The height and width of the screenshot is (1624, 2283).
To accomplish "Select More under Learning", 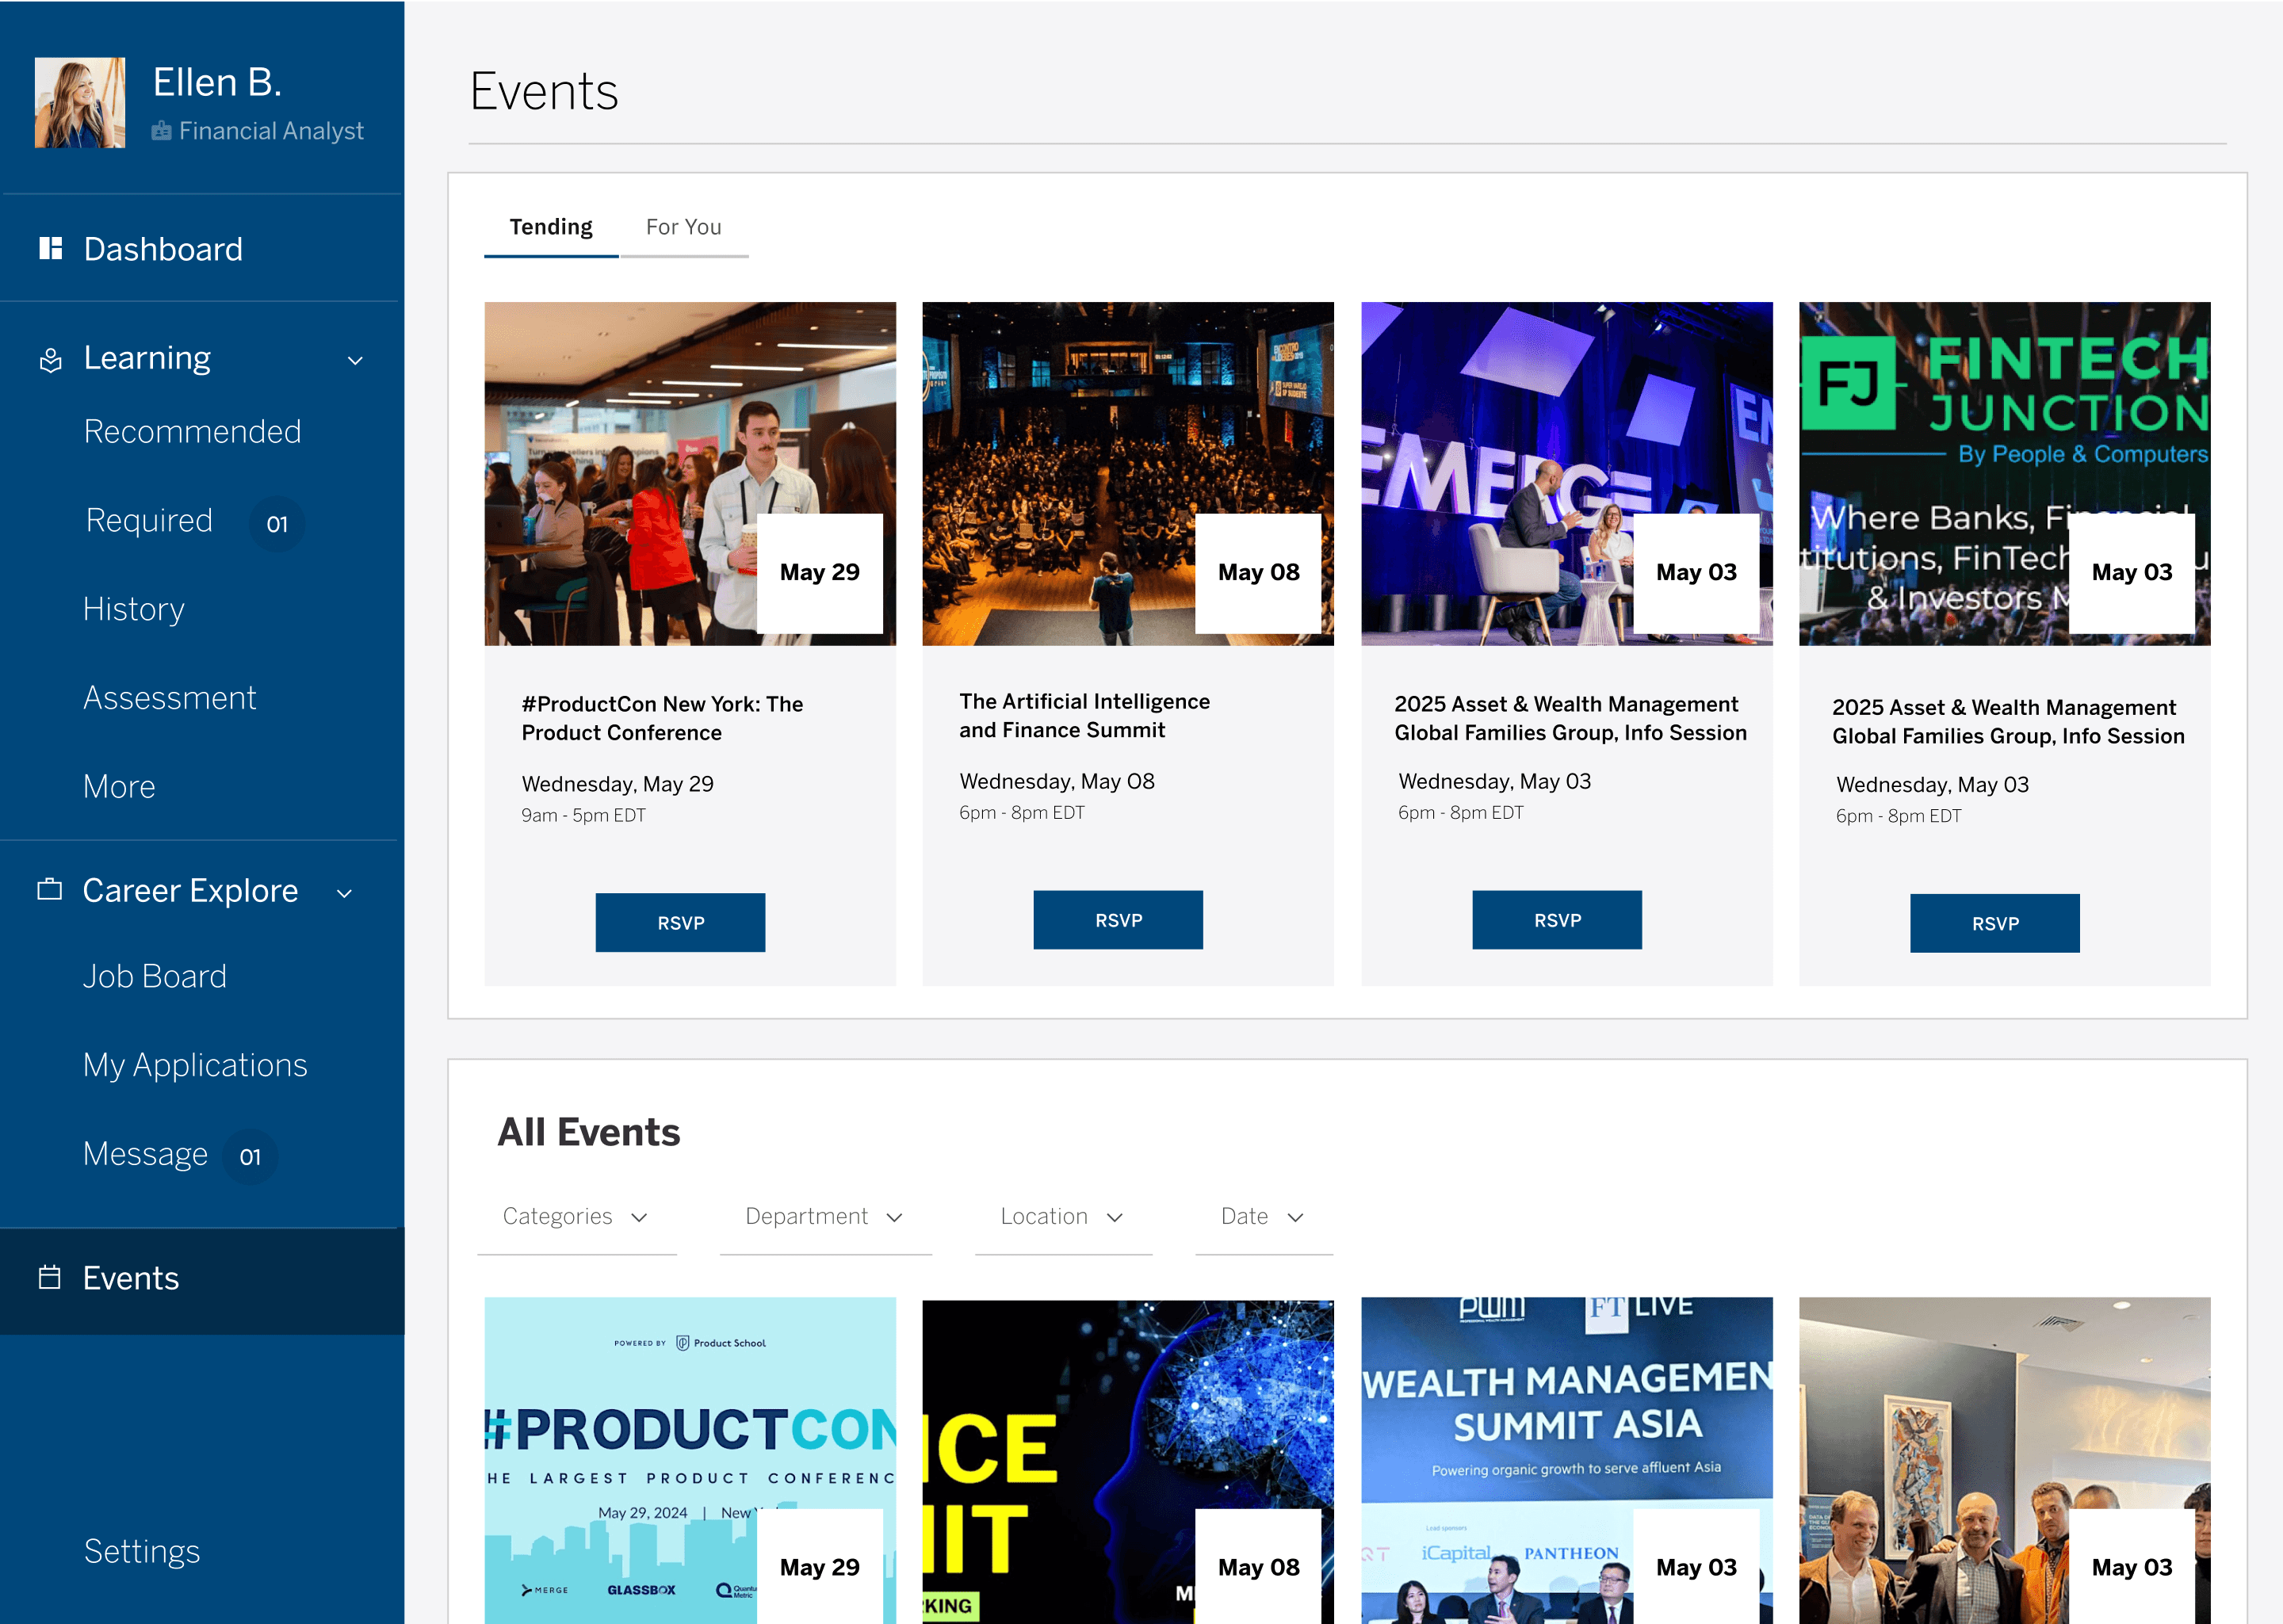I will 119,786.
